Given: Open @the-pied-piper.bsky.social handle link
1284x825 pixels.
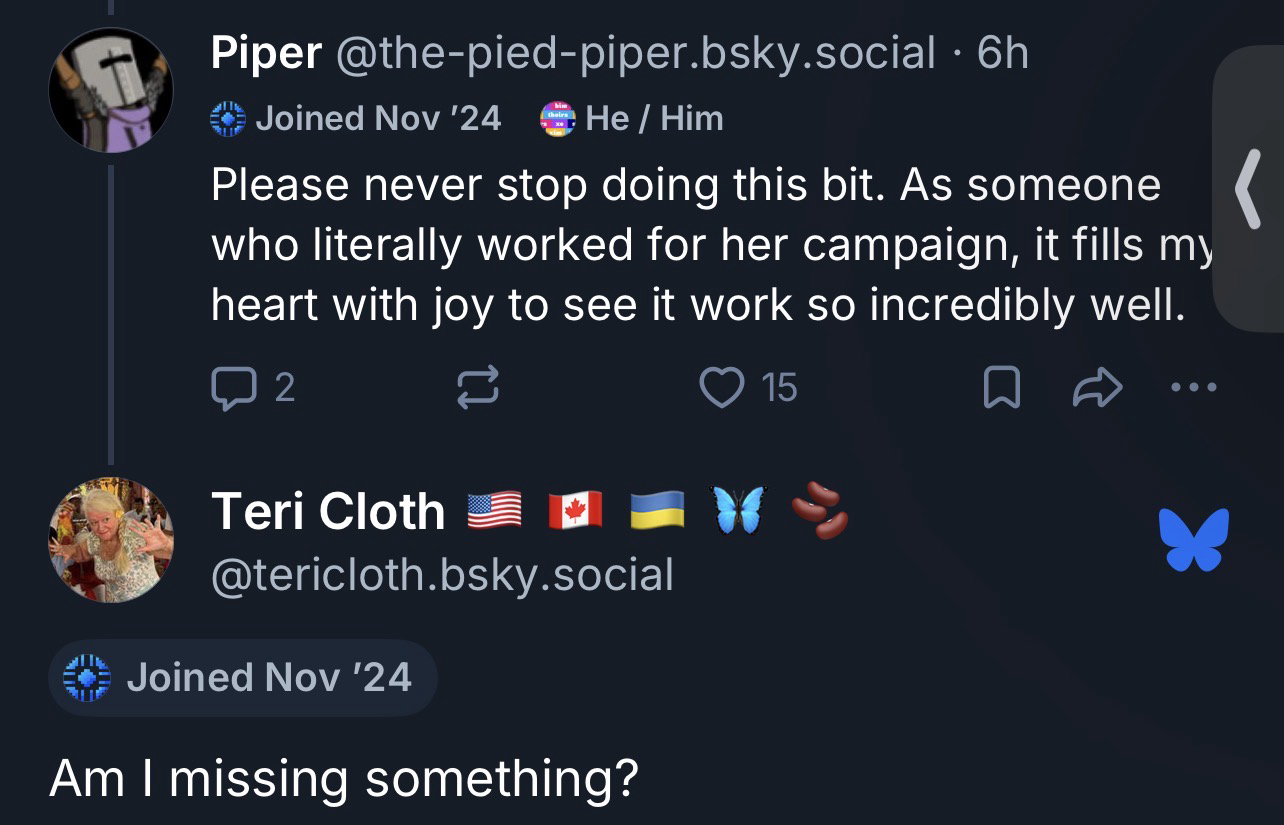Looking at the screenshot, I should 636,53.
